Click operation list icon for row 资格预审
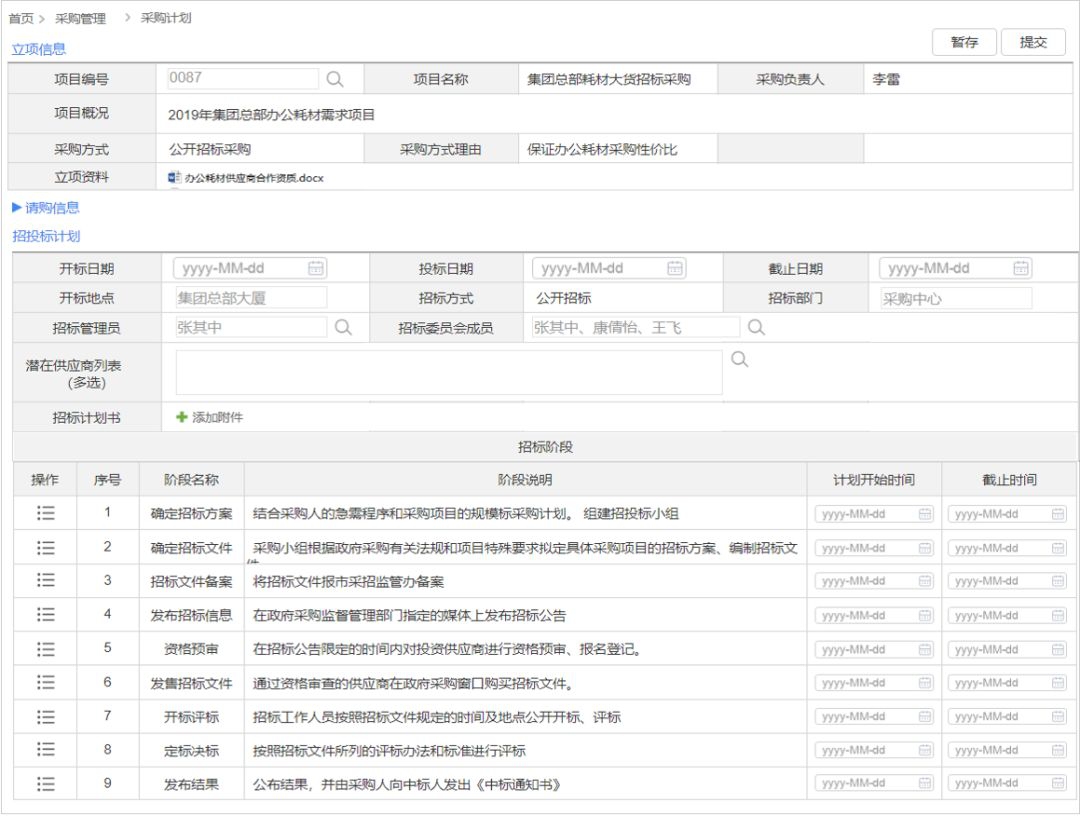 45,649
